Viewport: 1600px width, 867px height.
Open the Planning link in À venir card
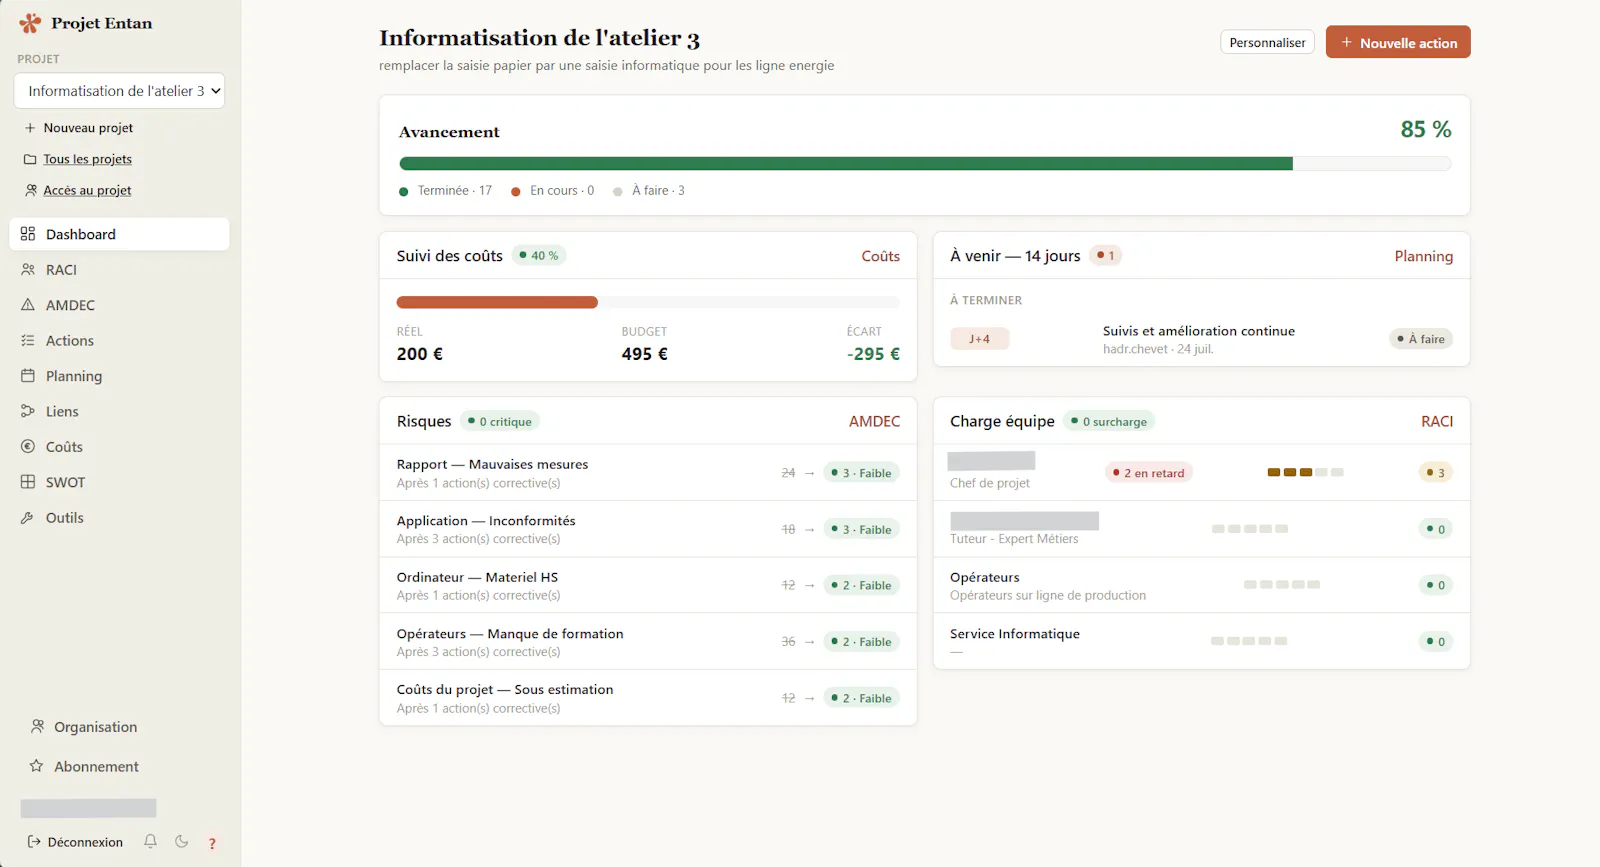[x=1423, y=256]
